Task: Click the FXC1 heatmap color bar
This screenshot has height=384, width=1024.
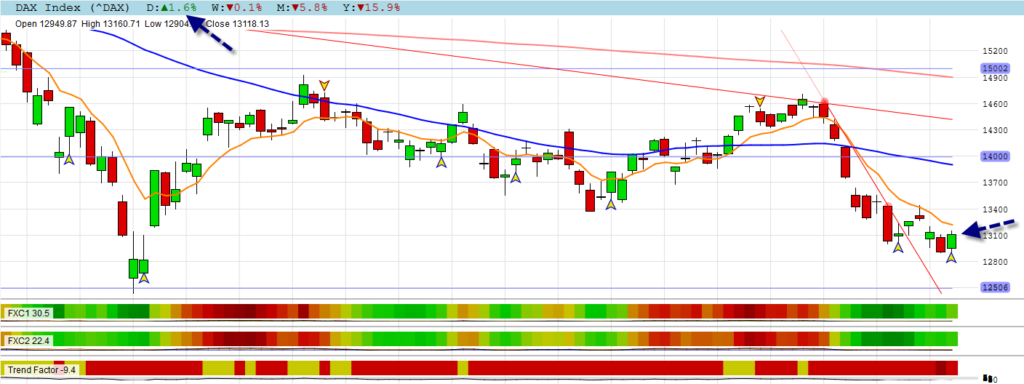Action: tap(479, 311)
